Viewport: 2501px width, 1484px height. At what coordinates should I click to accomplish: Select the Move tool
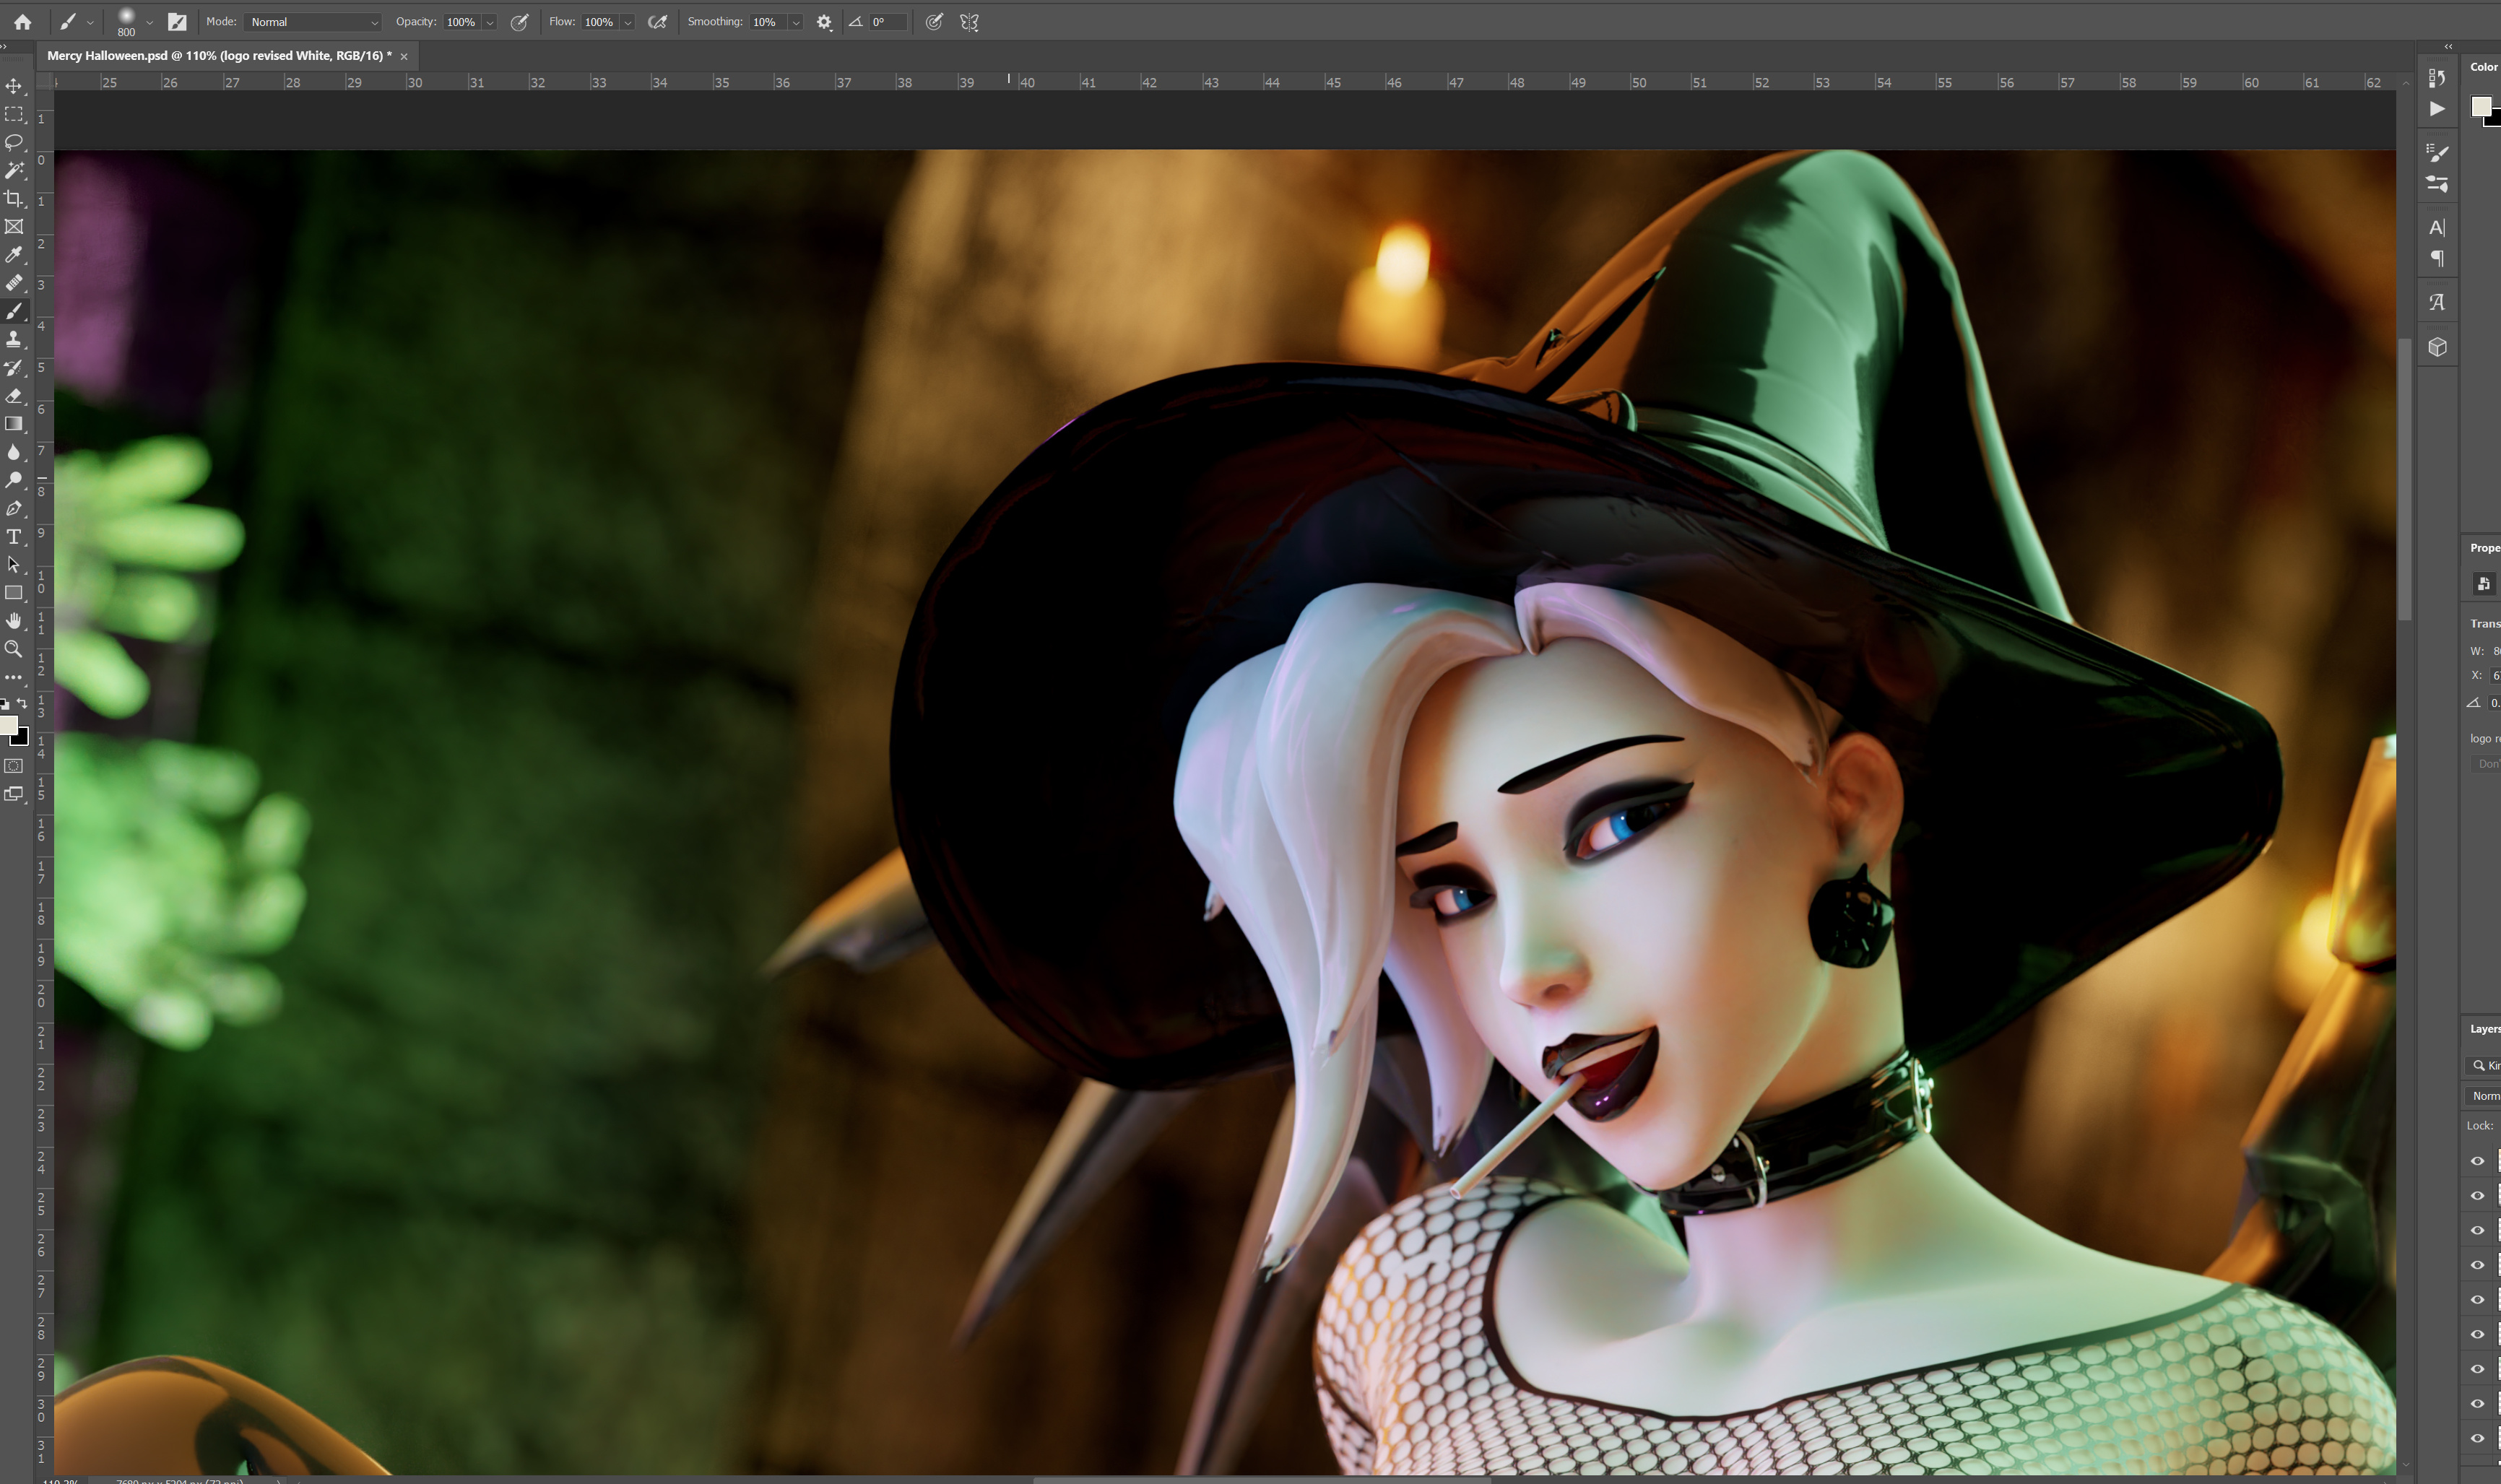(14, 86)
